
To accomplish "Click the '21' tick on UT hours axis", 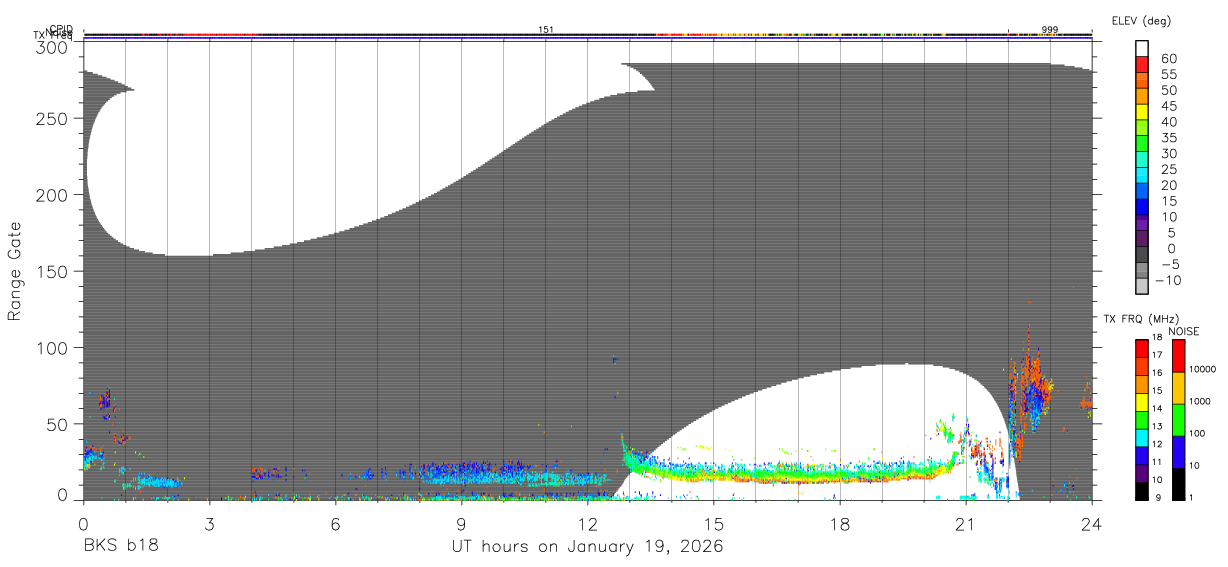I will 965,524.
